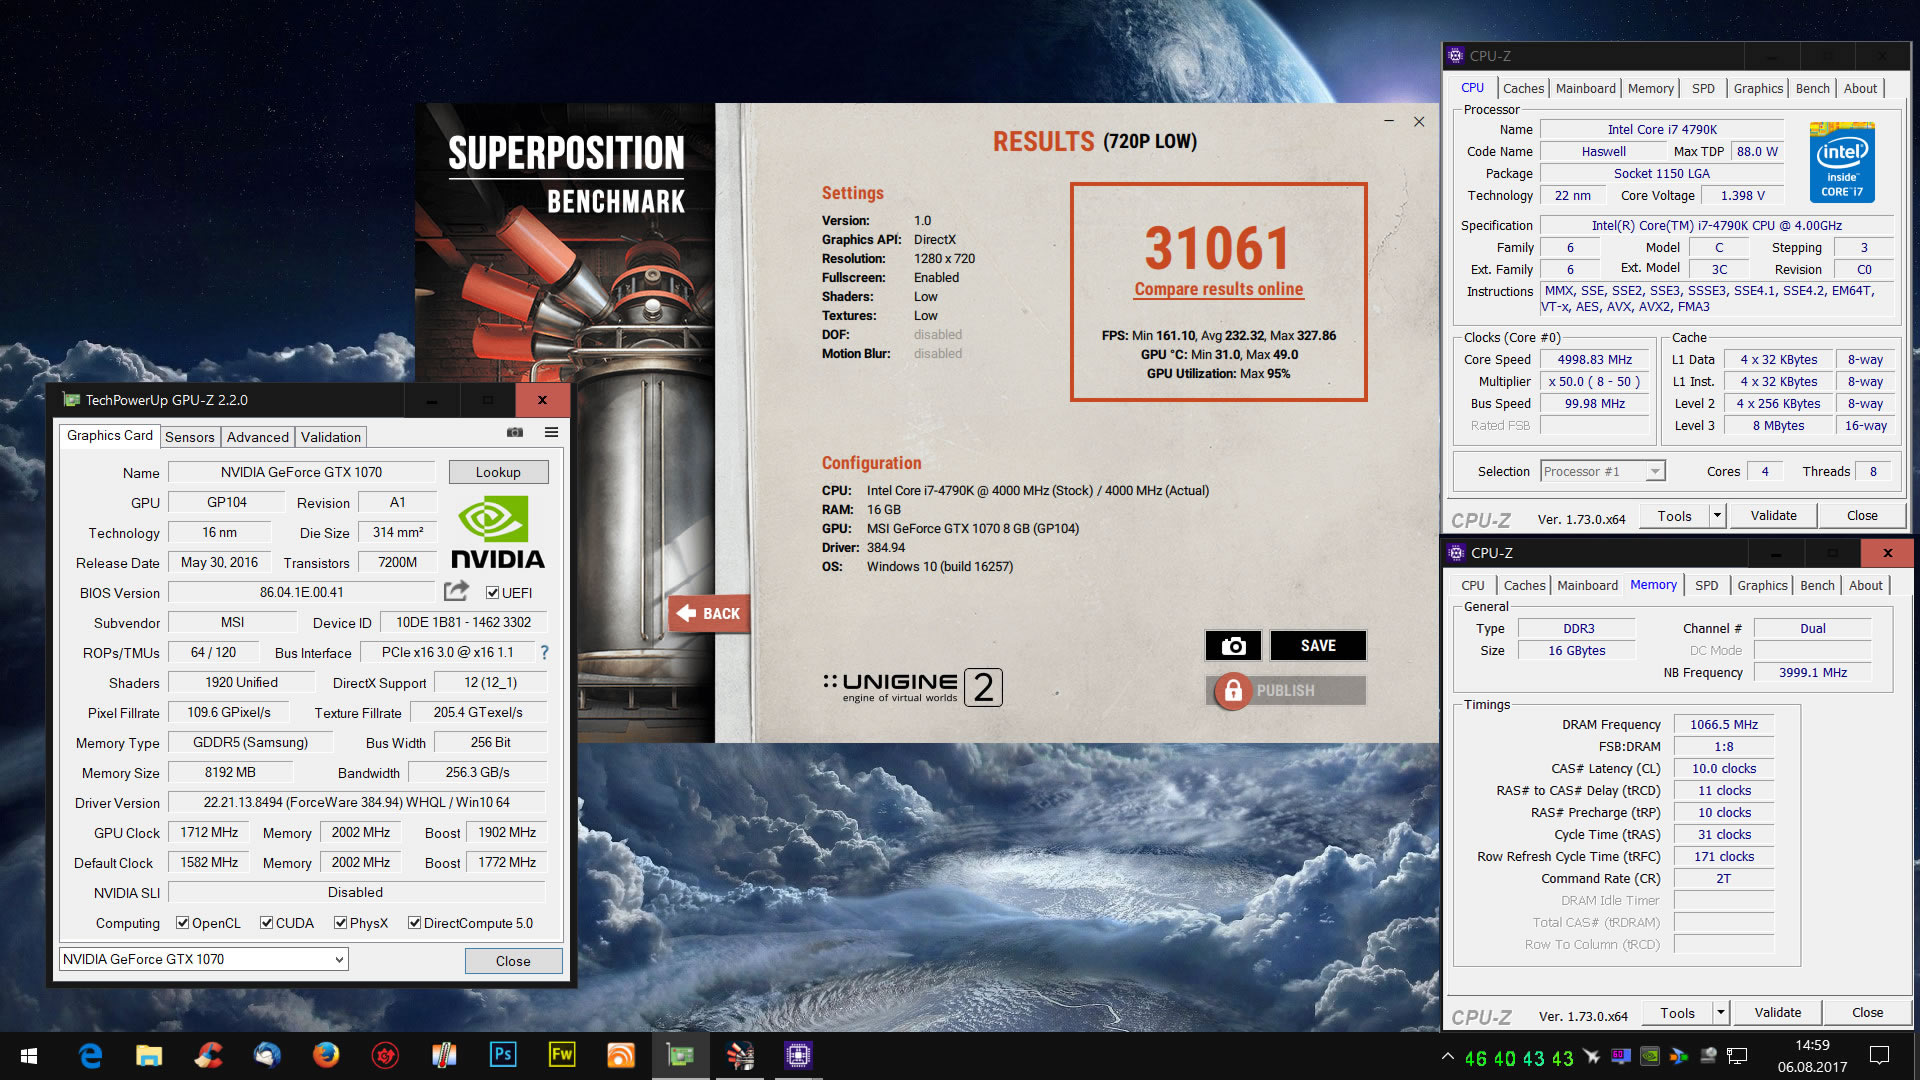The width and height of the screenshot is (1920, 1080).
Task: Click the SAVE button in Superposition
Action: [1318, 646]
